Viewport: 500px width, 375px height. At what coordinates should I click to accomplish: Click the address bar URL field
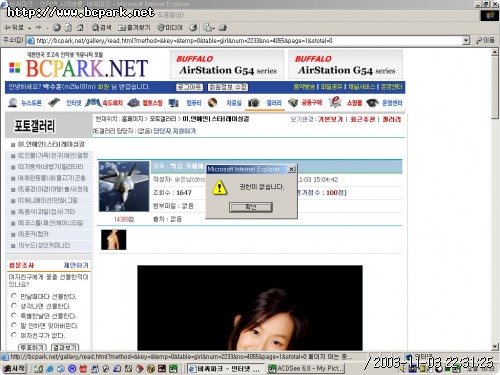(x=248, y=41)
